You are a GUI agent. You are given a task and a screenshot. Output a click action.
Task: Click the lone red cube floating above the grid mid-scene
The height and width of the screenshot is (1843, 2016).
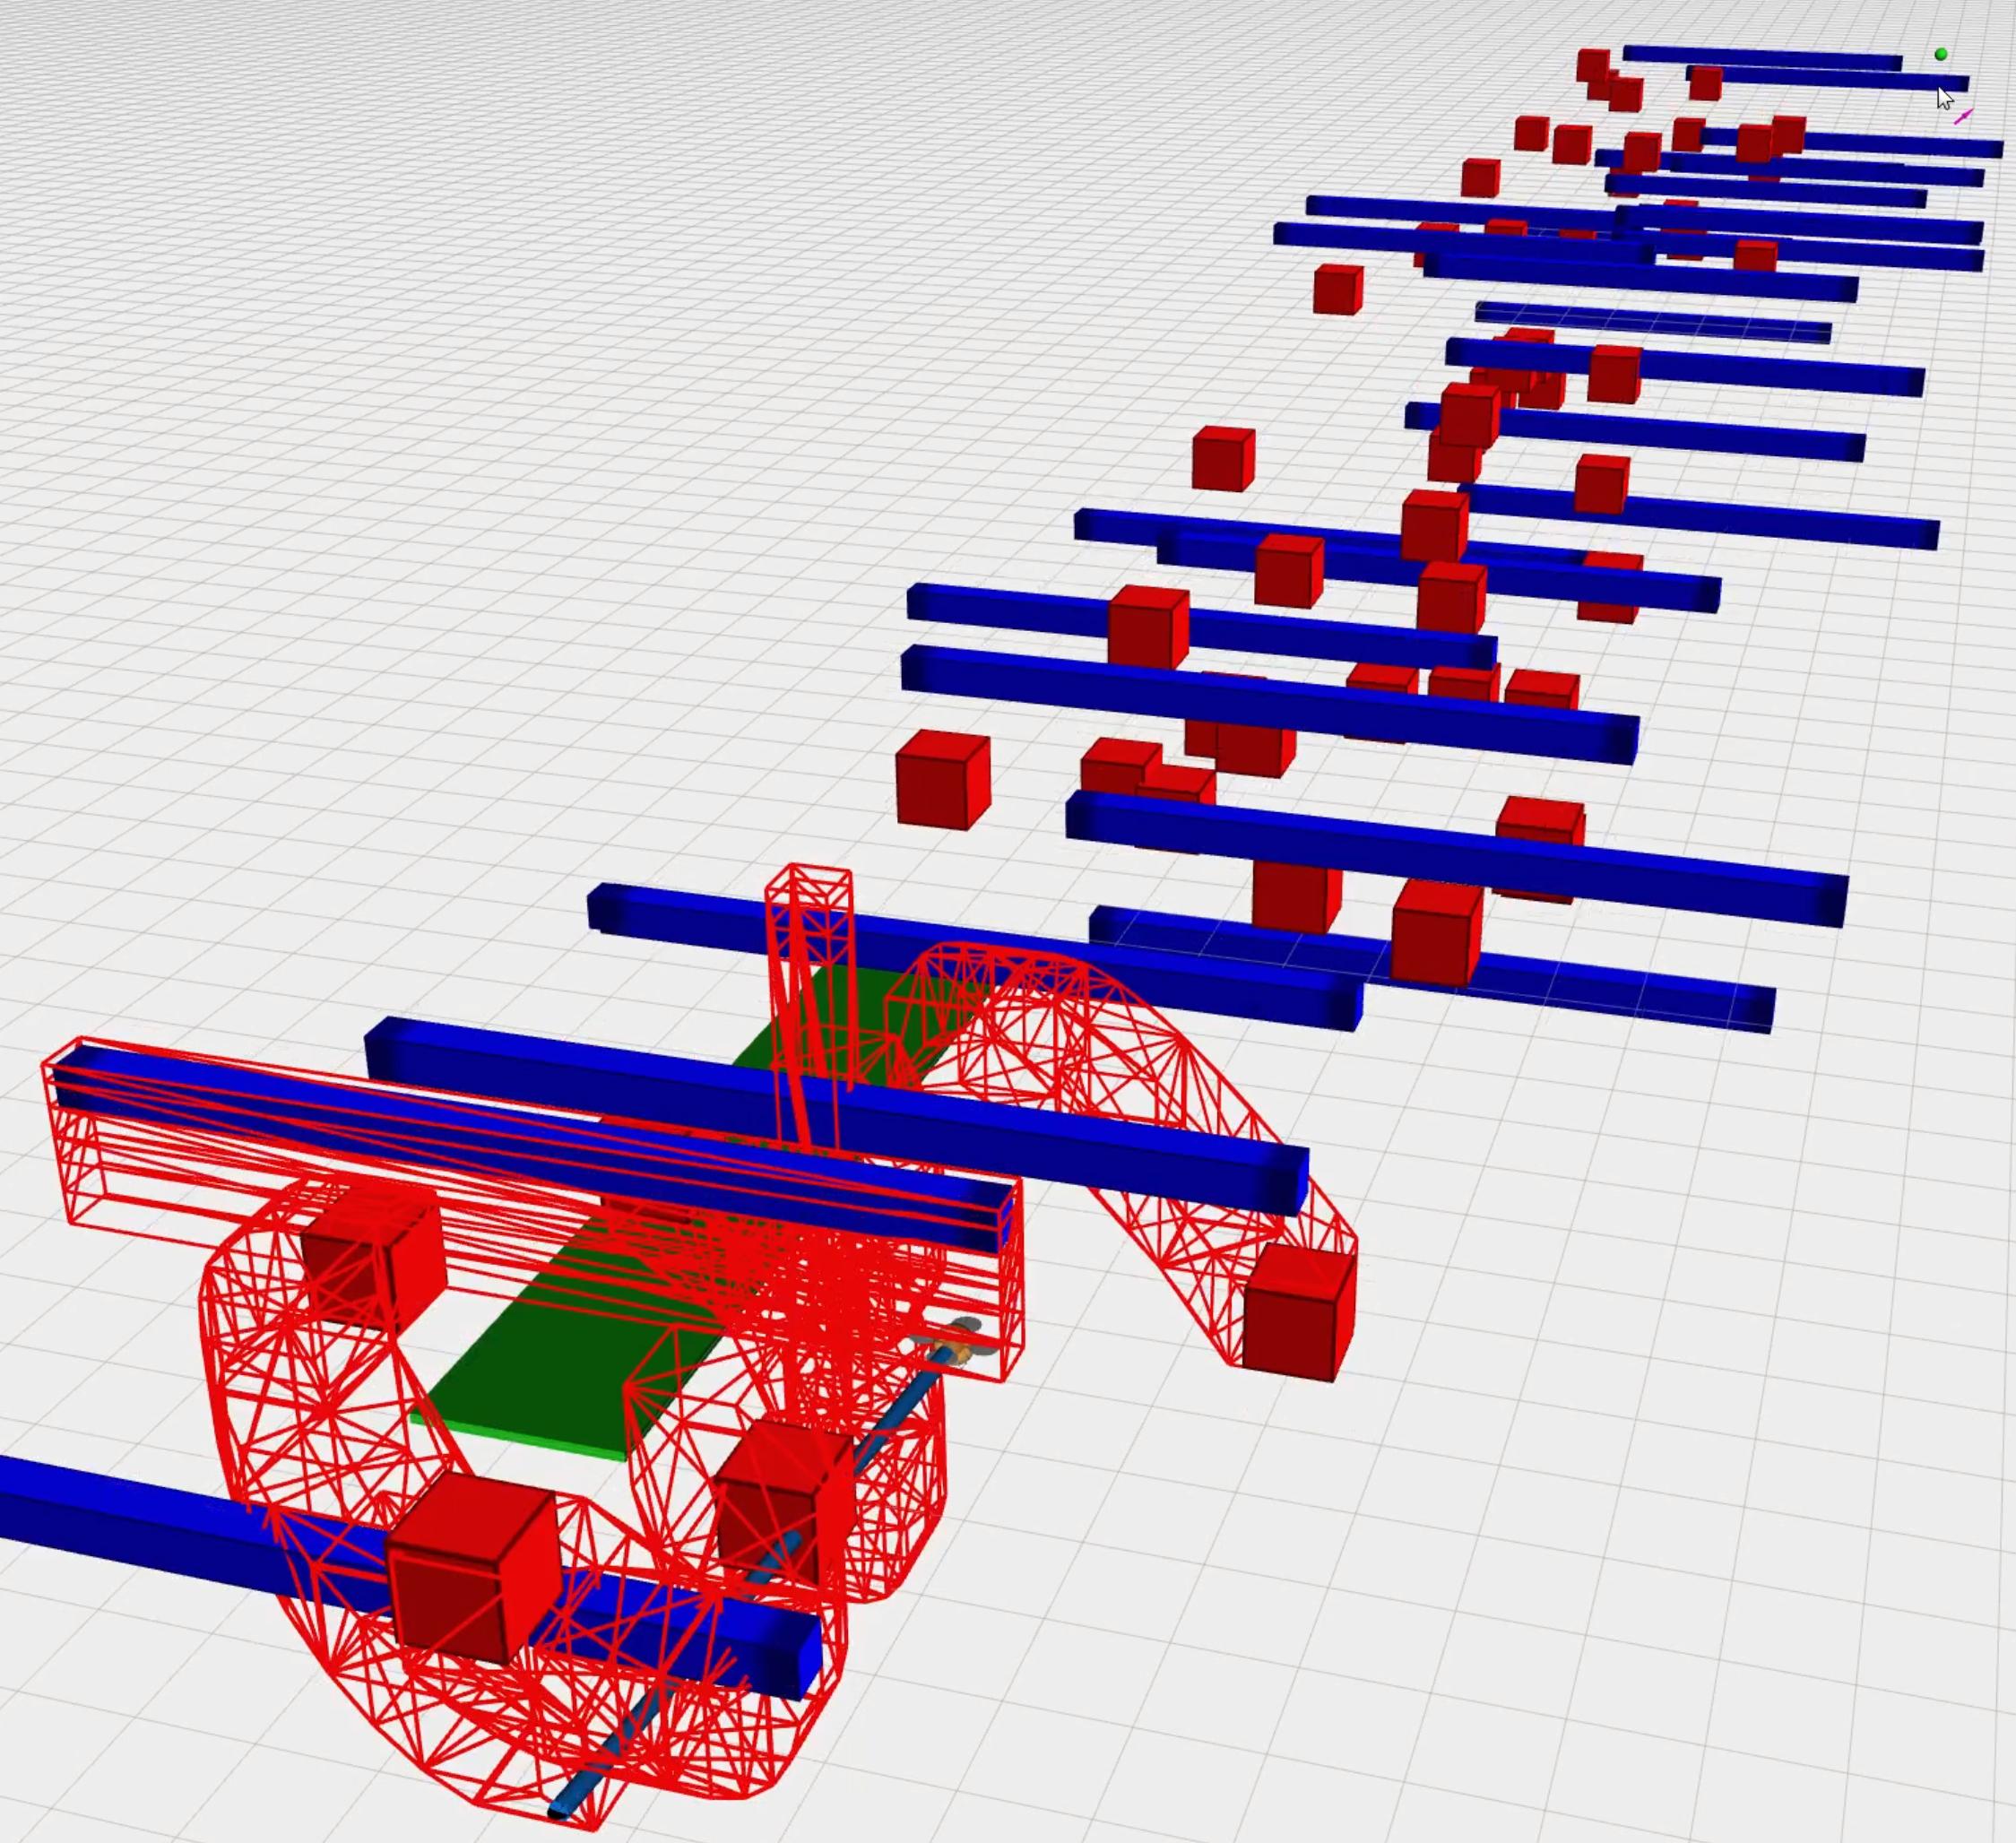[x=1223, y=459]
